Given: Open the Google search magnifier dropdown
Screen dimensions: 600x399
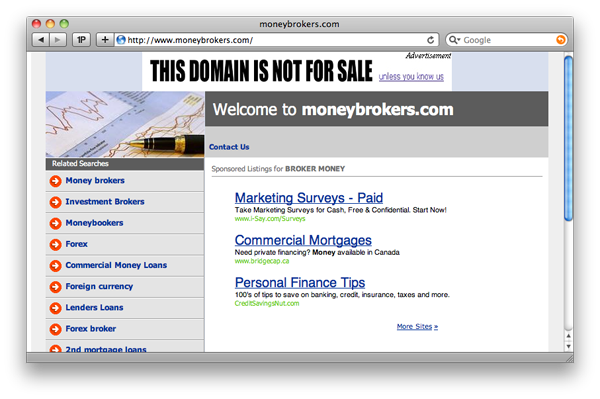Looking at the screenshot, I should pos(454,40).
